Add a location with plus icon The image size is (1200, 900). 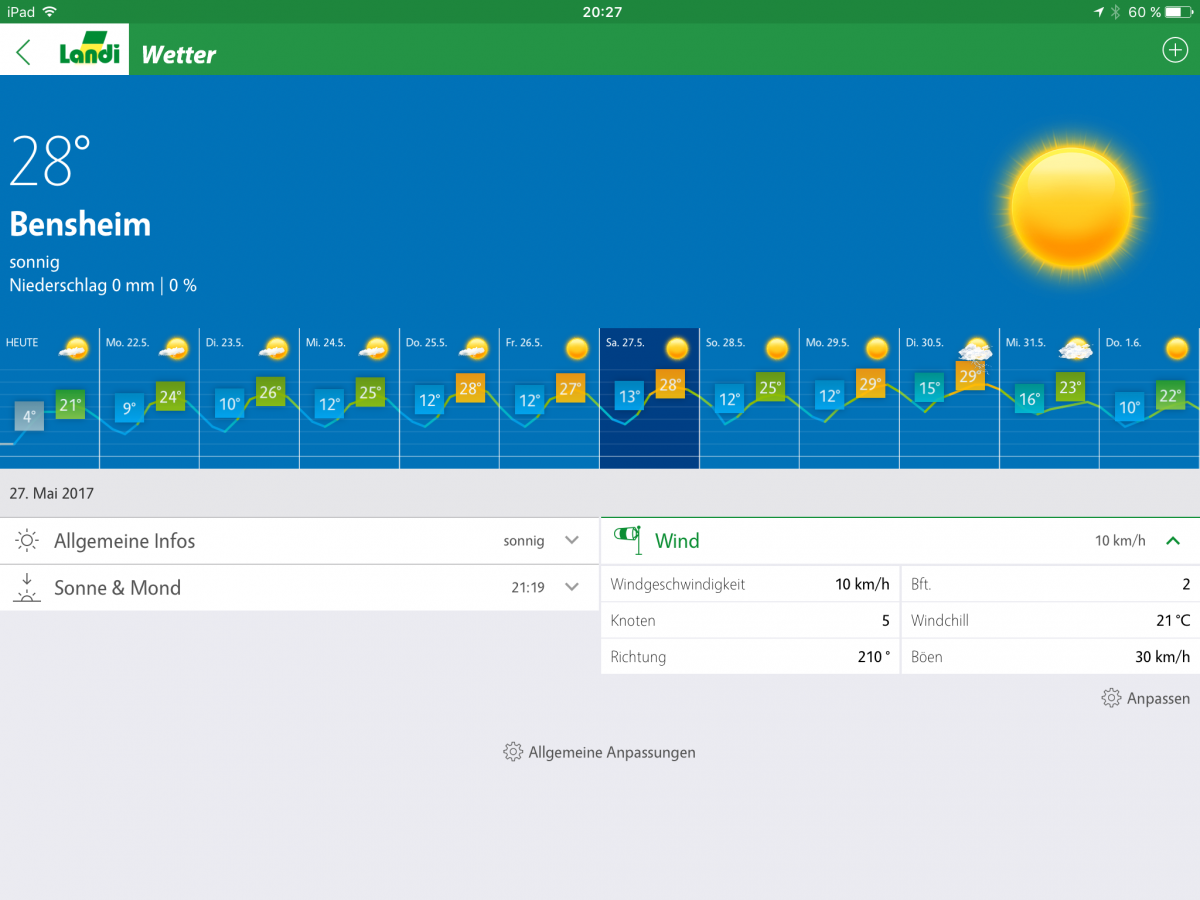coord(1174,50)
